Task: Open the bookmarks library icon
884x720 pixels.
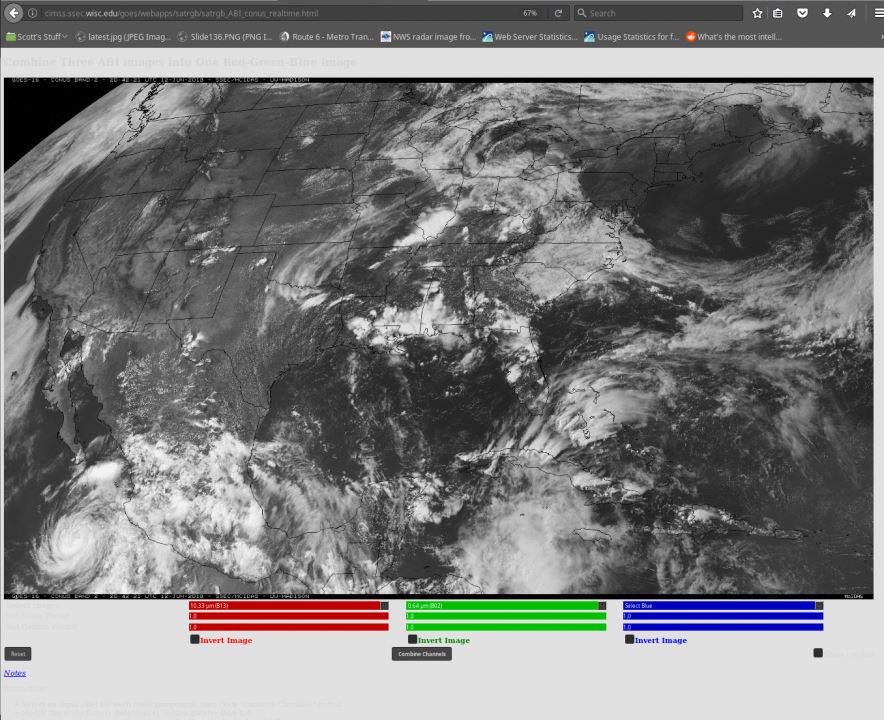Action: 777,13
